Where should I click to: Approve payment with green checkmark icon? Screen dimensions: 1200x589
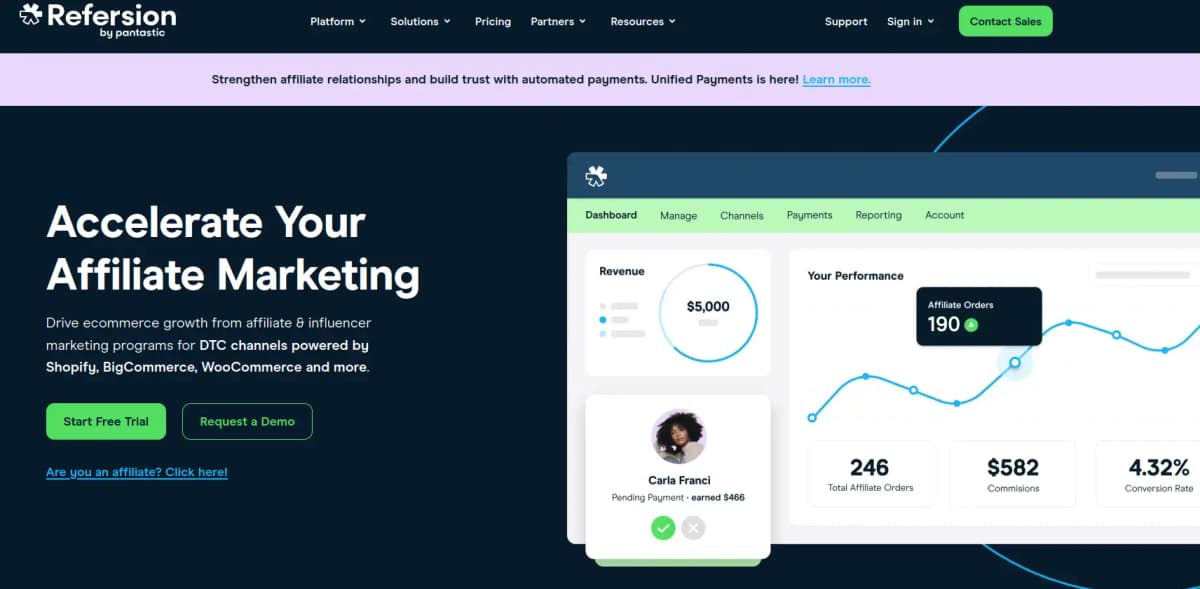pyautogui.click(x=663, y=528)
